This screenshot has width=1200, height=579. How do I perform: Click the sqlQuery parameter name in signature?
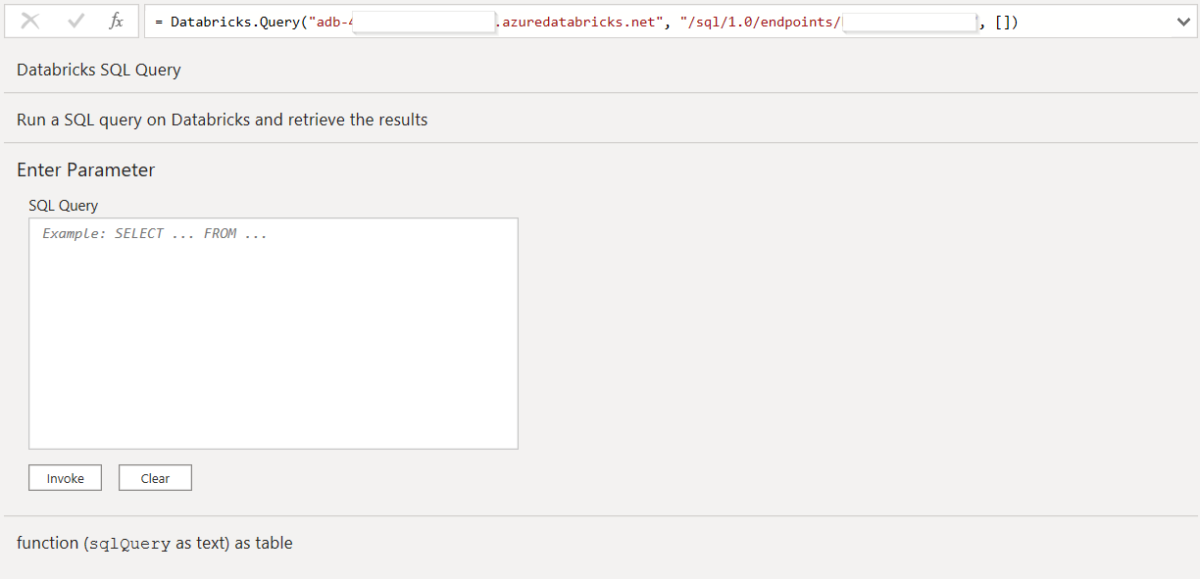pos(130,544)
